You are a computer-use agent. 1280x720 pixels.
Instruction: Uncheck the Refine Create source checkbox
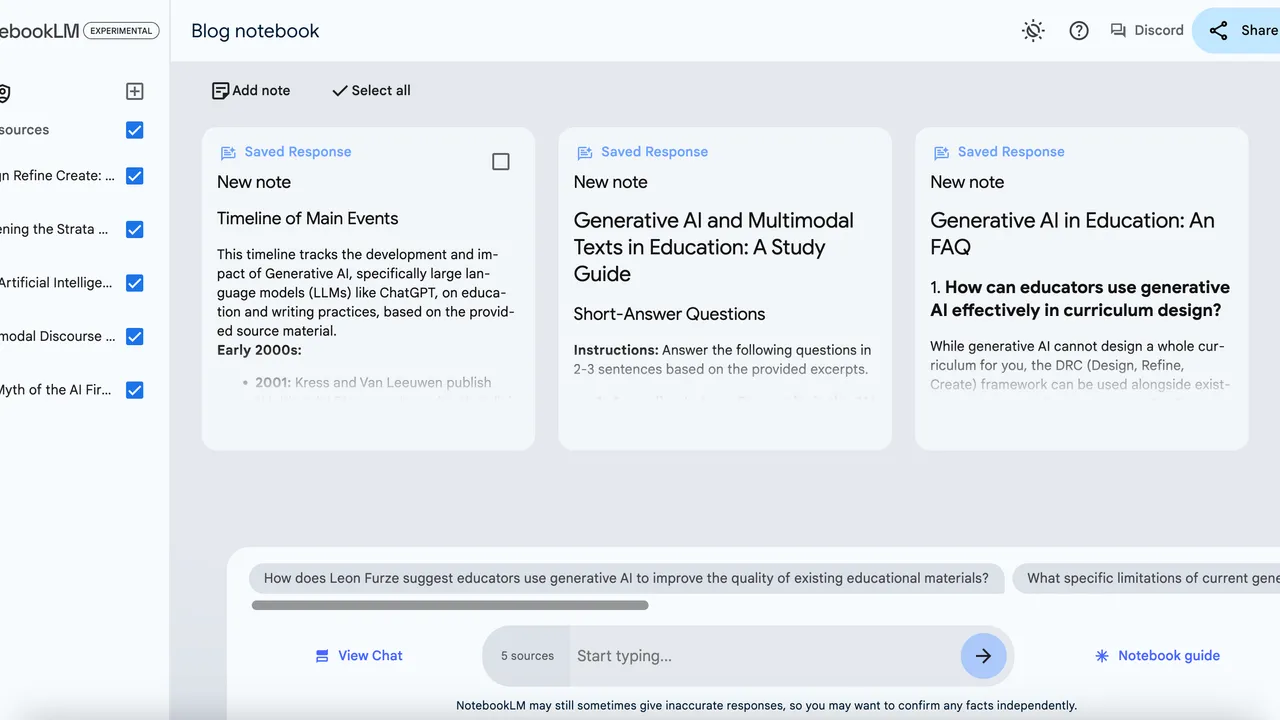coord(135,176)
